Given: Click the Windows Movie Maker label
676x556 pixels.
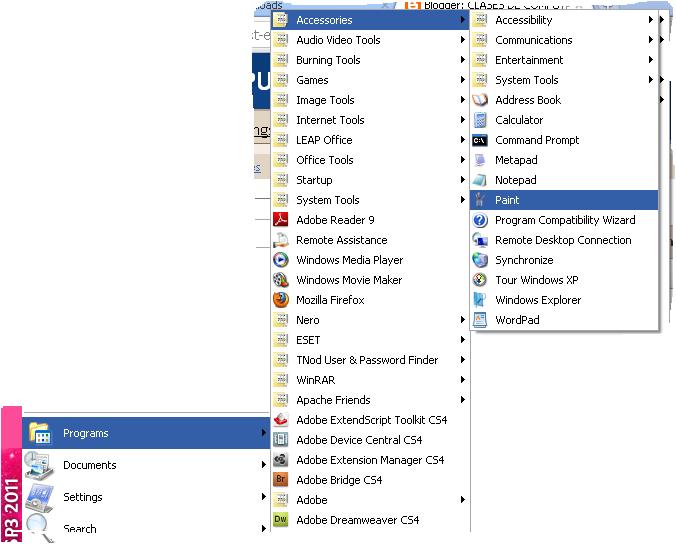Looking at the screenshot, I should point(349,280).
